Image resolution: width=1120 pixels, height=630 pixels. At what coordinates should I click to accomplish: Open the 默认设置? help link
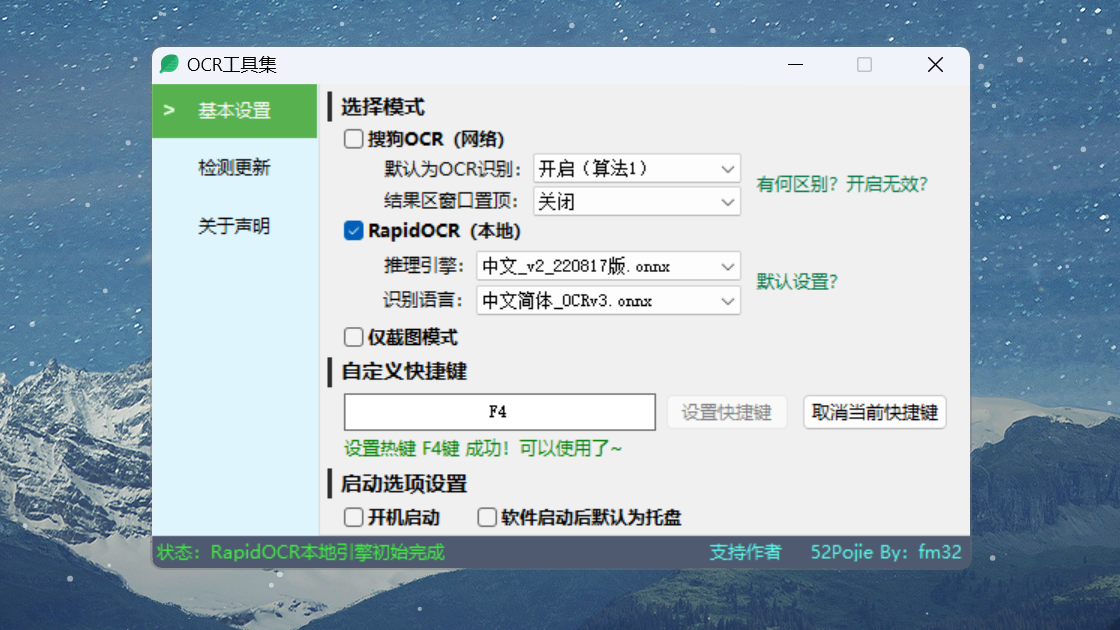tap(797, 281)
